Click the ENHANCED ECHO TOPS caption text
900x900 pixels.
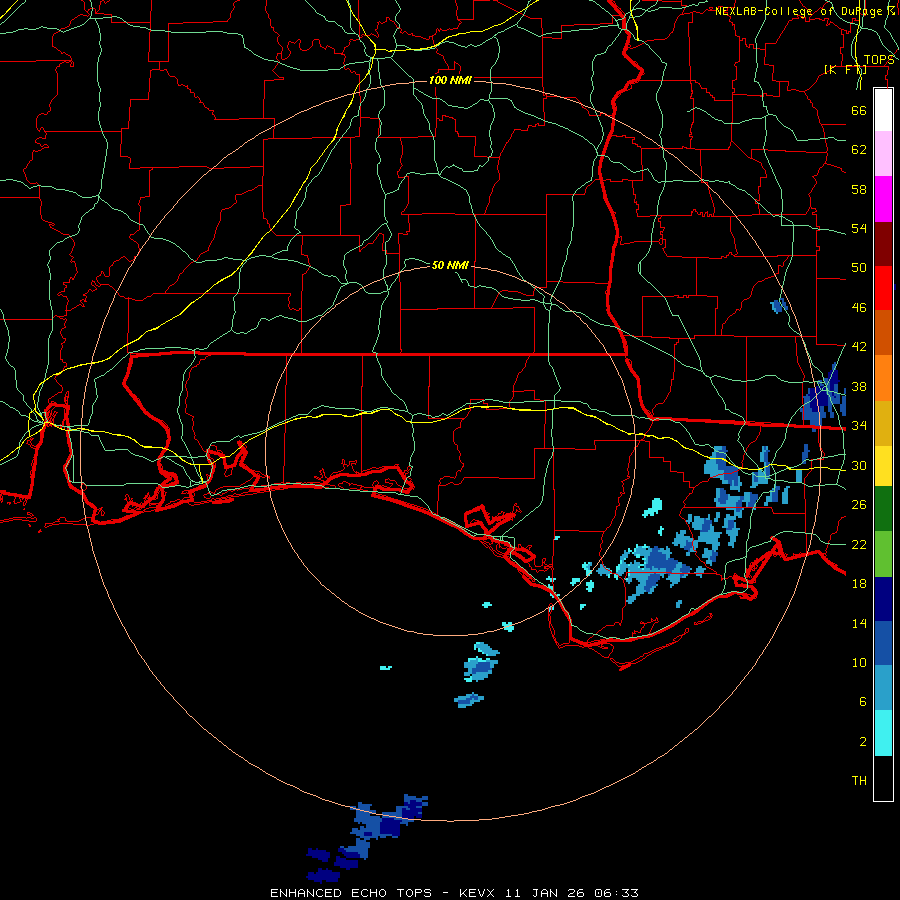coord(351,893)
